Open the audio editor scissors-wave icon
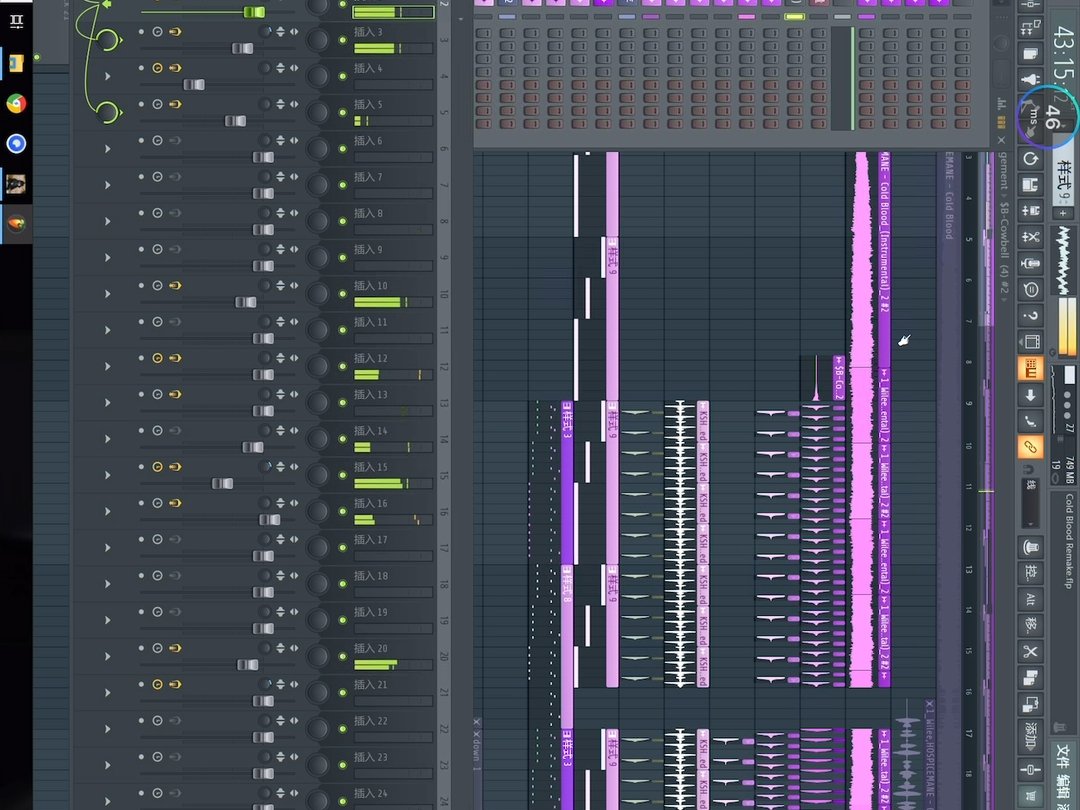The image size is (1080, 810). pos(1030,237)
